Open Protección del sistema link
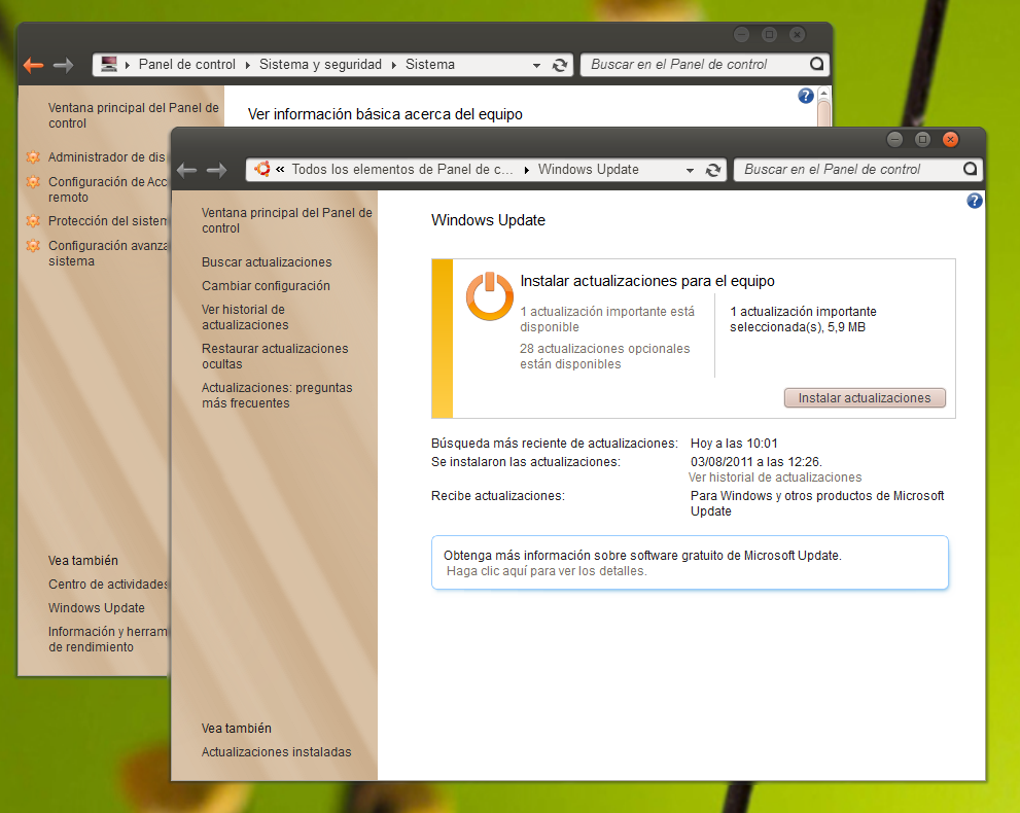1020x813 pixels. click(x=107, y=221)
